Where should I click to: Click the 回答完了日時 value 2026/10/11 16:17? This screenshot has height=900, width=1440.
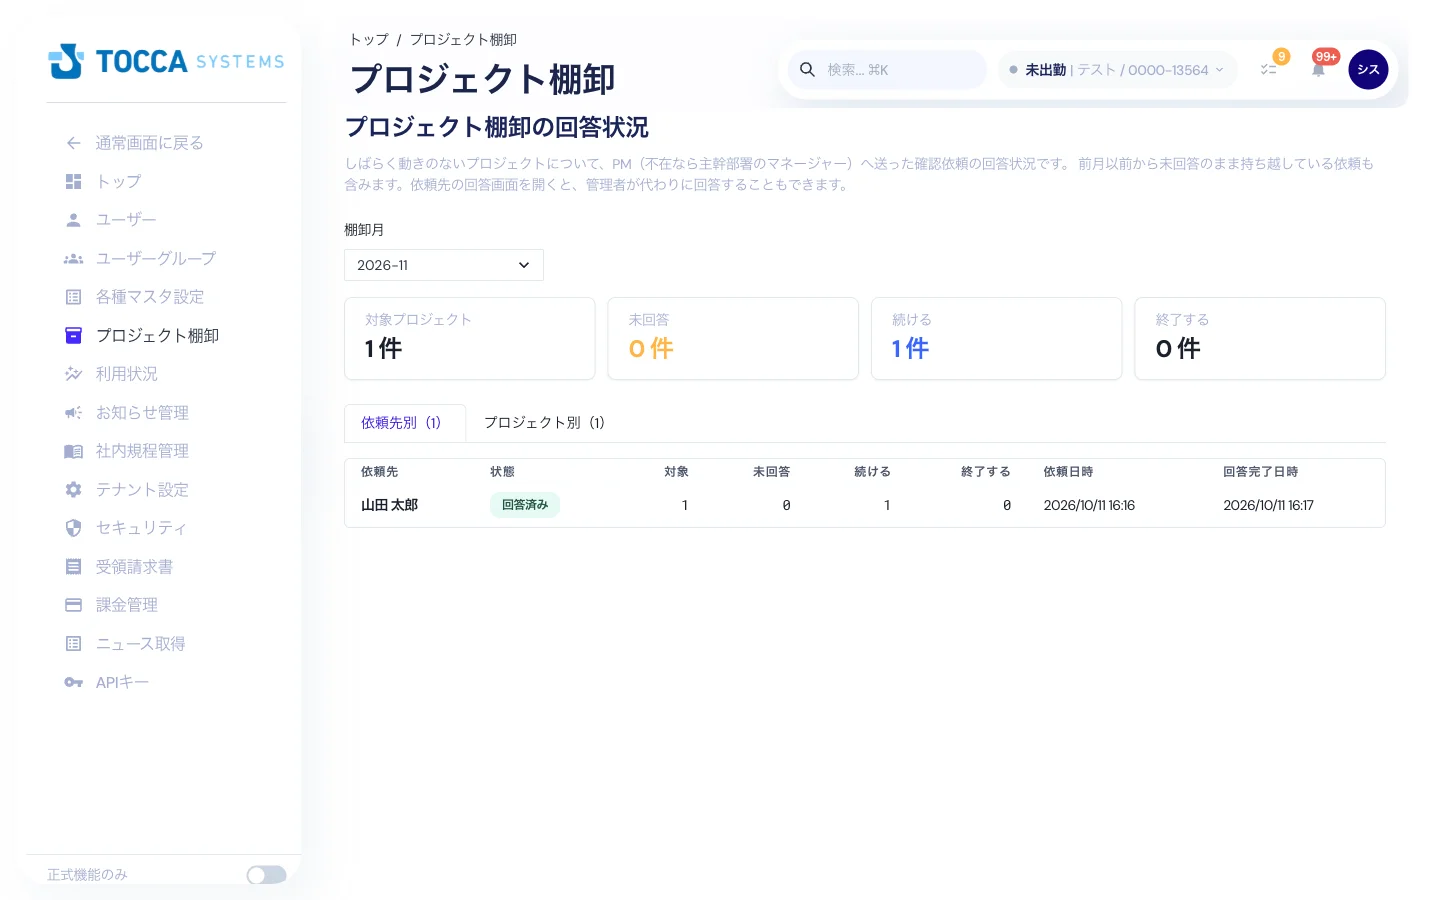(x=1269, y=505)
